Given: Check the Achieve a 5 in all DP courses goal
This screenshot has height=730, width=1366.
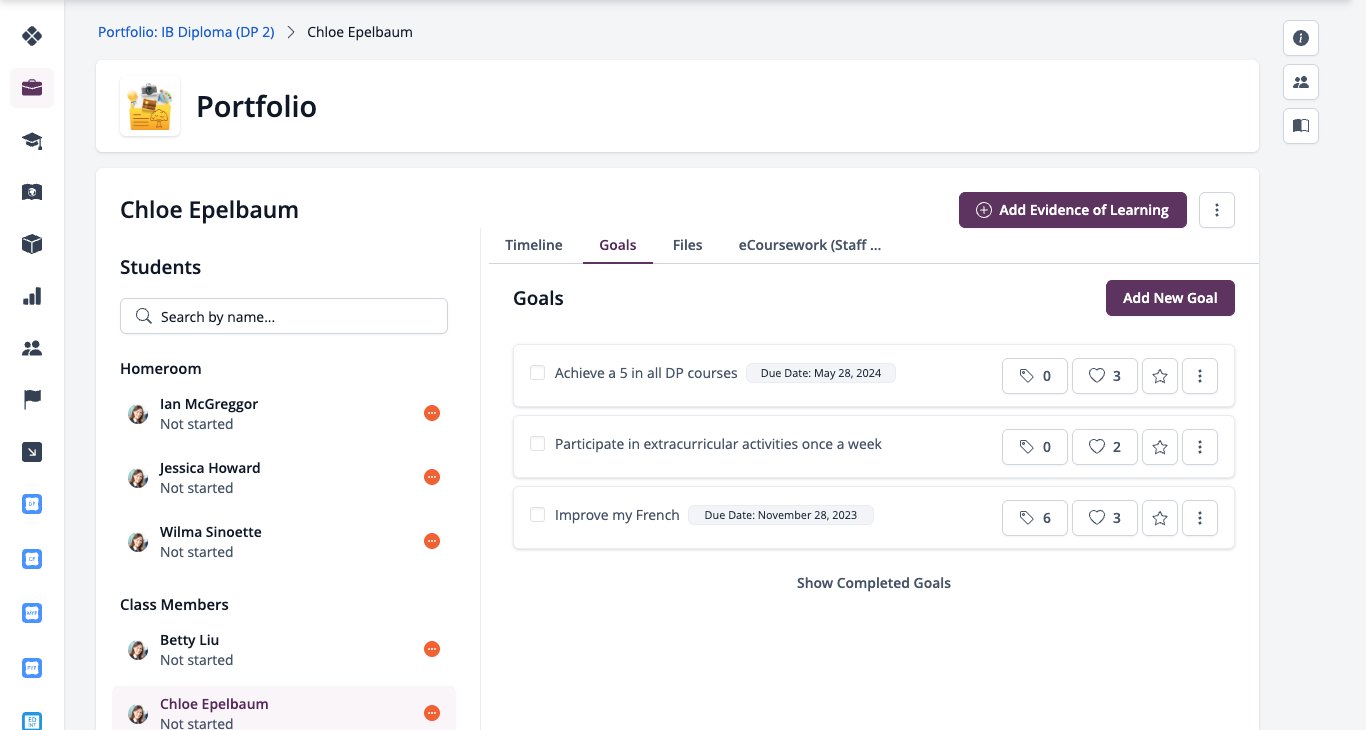Looking at the screenshot, I should click(x=537, y=373).
